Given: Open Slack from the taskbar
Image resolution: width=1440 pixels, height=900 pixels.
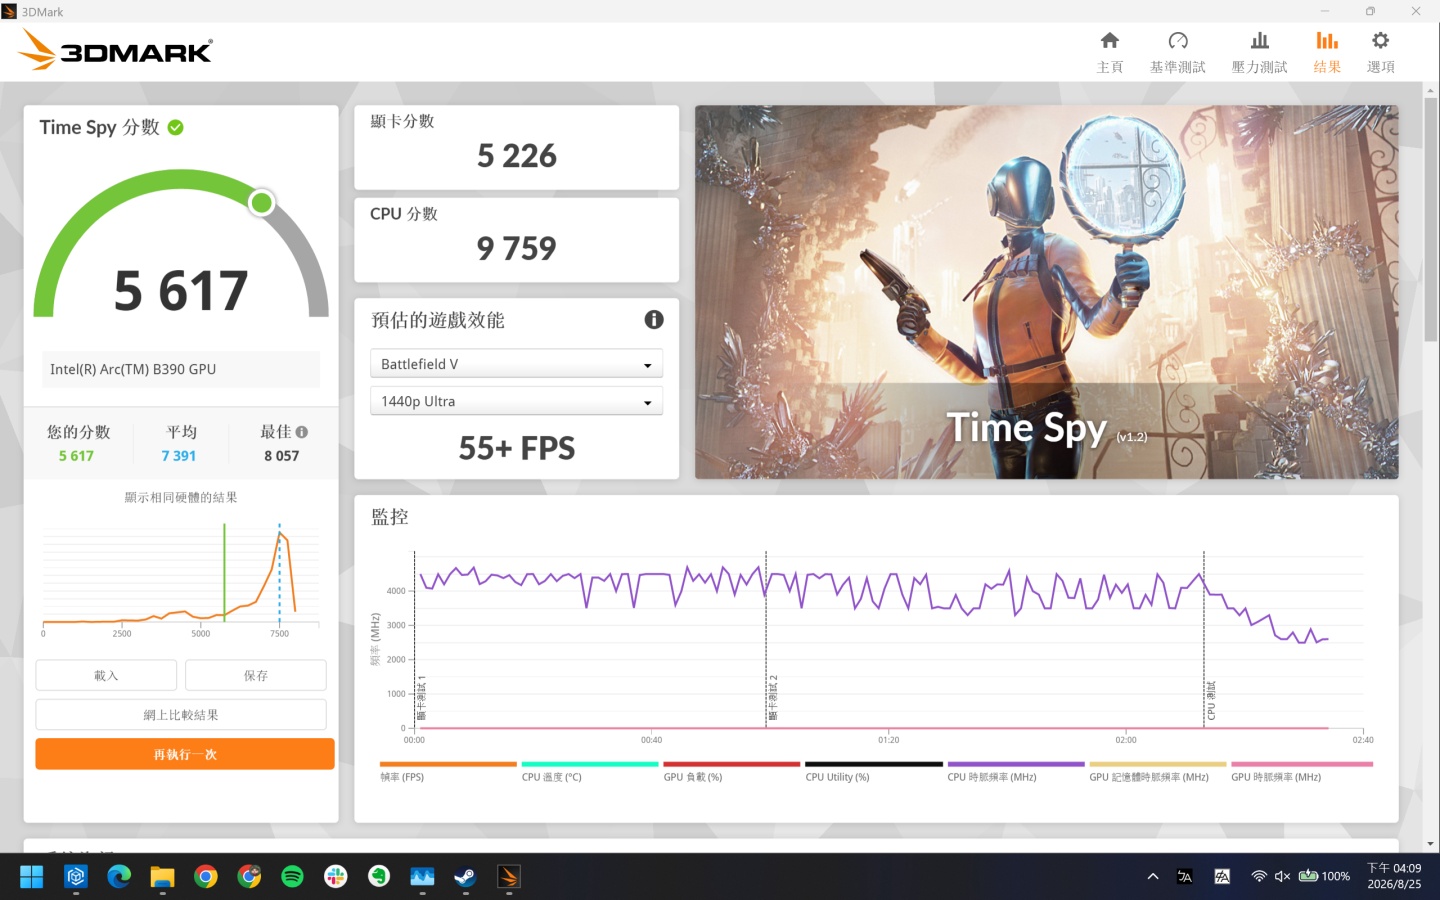Looking at the screenshot, I should tap(336, 877).
